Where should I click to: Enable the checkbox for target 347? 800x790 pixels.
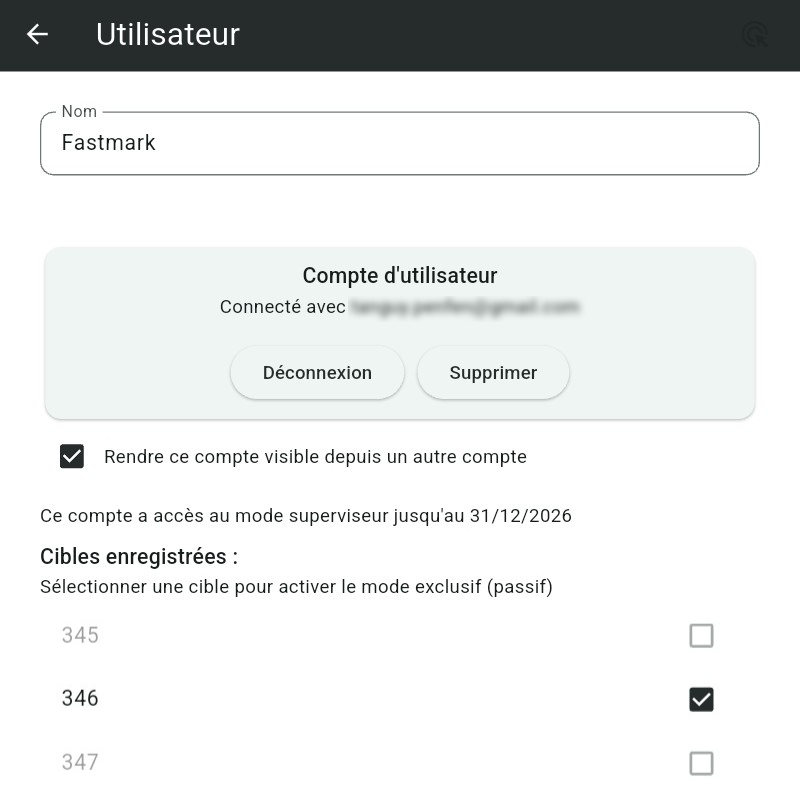[701, 763]
